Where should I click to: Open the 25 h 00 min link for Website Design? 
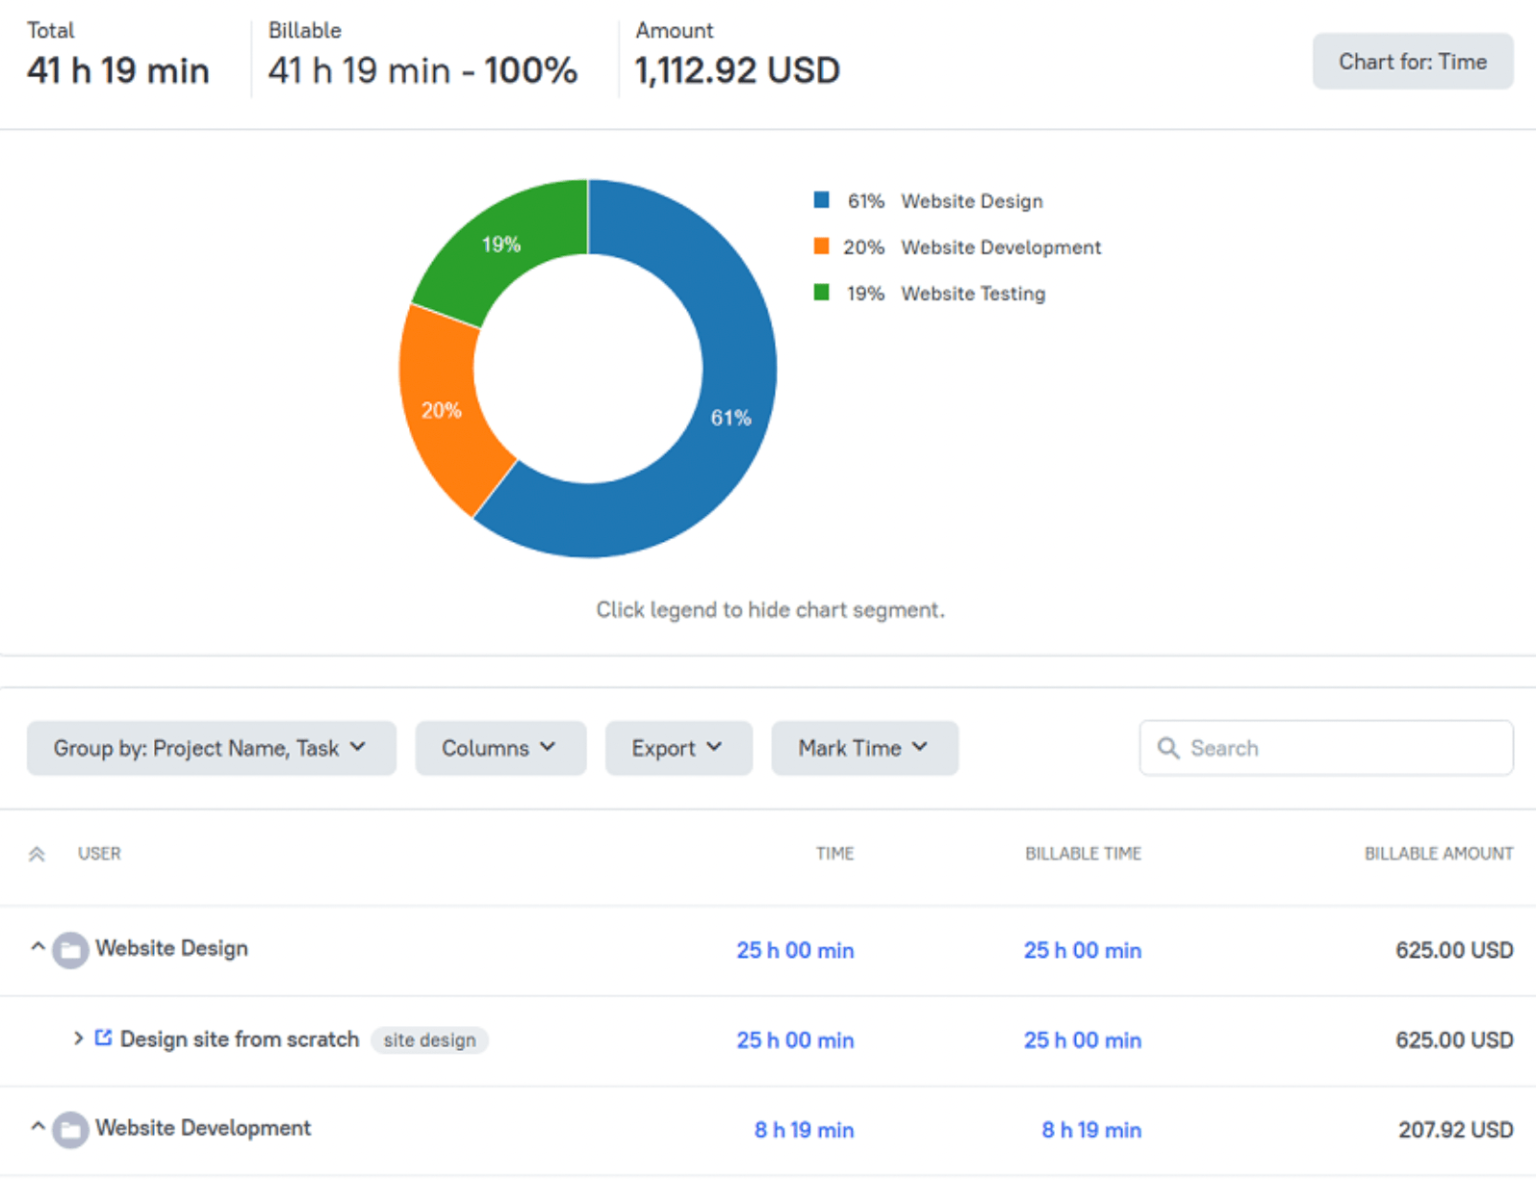coord(795,950)
